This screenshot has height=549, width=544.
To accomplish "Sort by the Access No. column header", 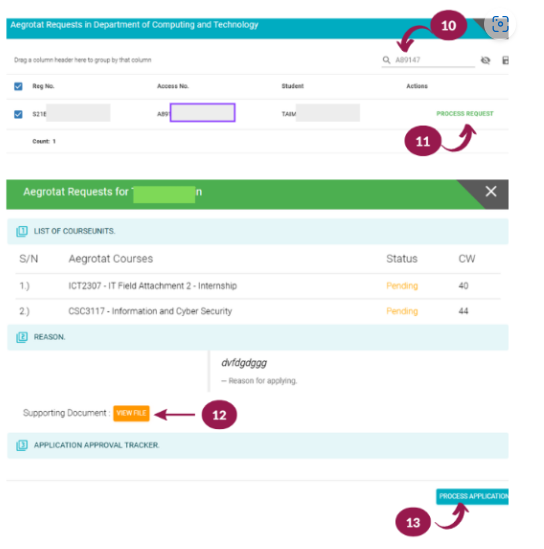I will coord(173,86).
